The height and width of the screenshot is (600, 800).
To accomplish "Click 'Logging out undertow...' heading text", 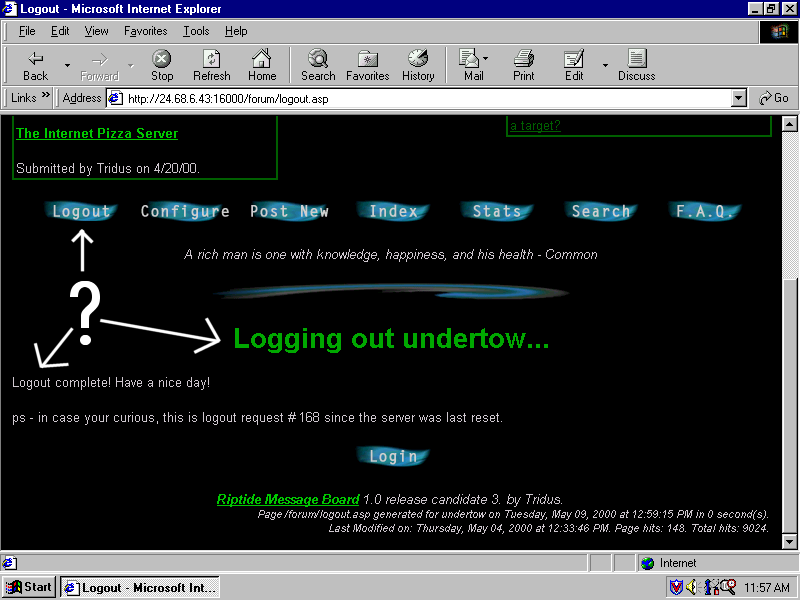I will coord(391,338).
